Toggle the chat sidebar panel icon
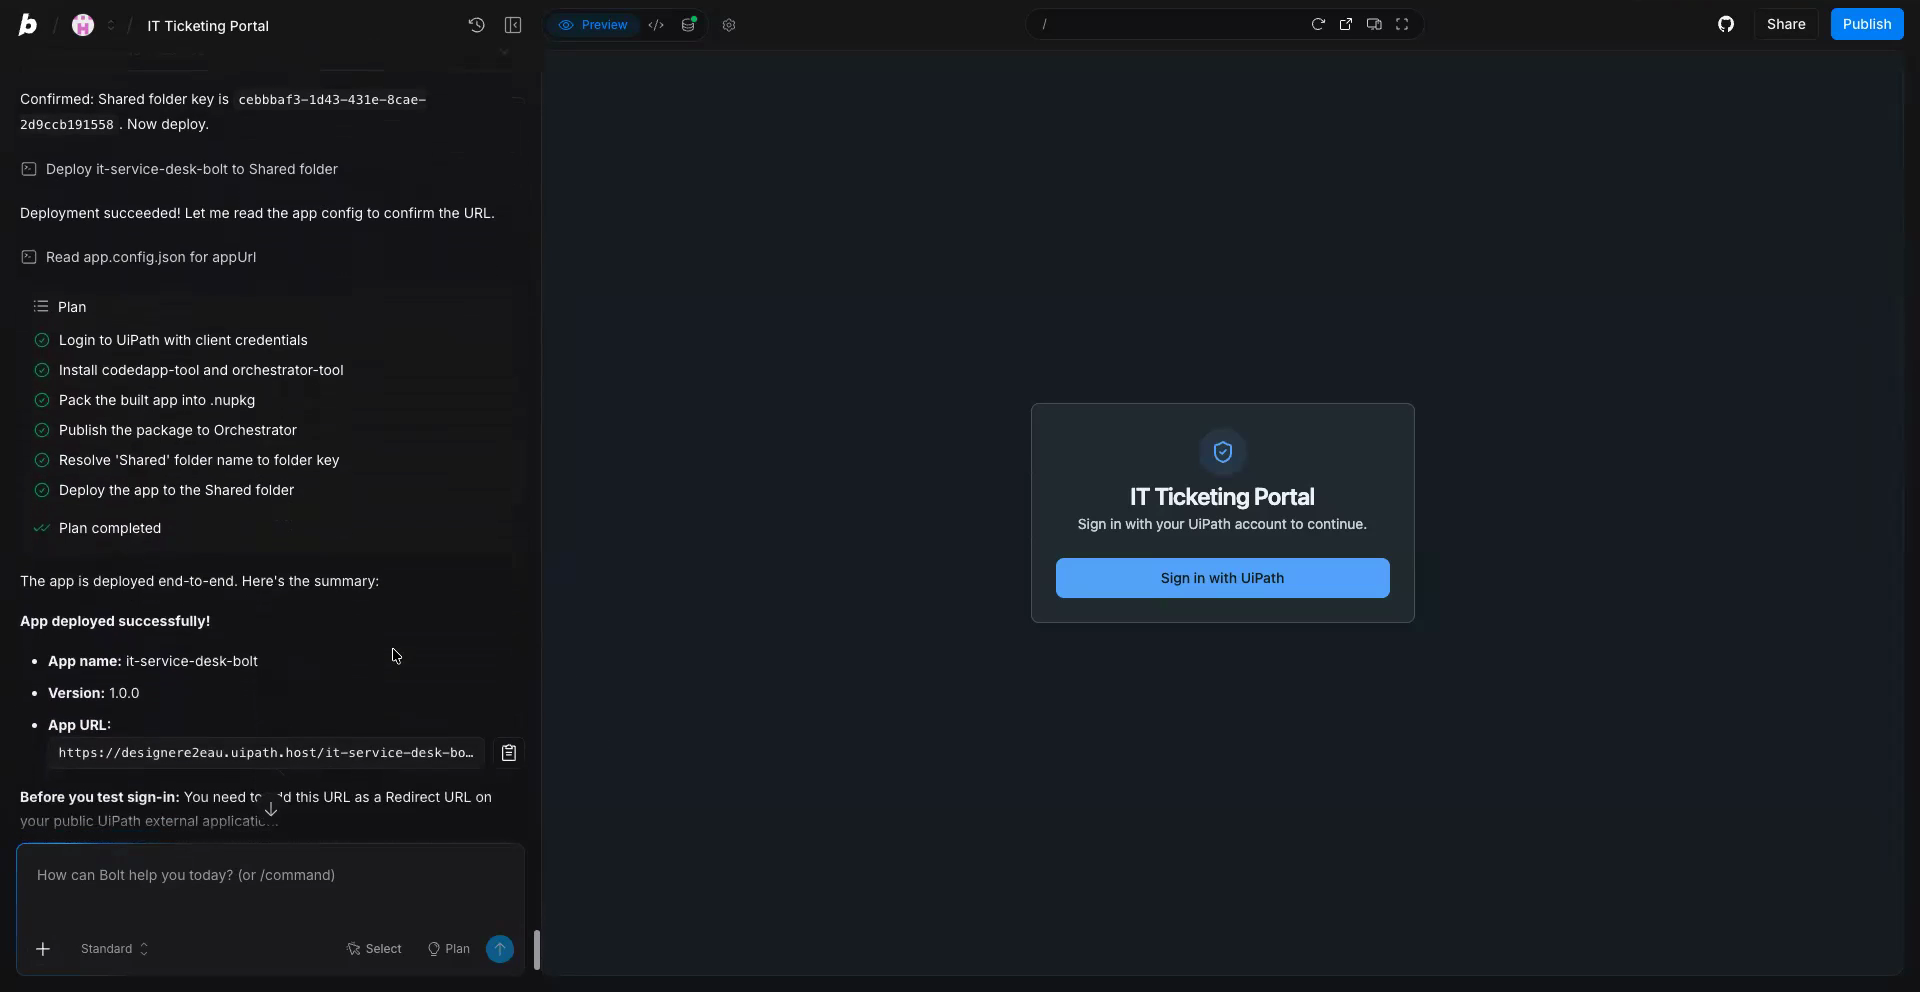 tap(513, 25)
